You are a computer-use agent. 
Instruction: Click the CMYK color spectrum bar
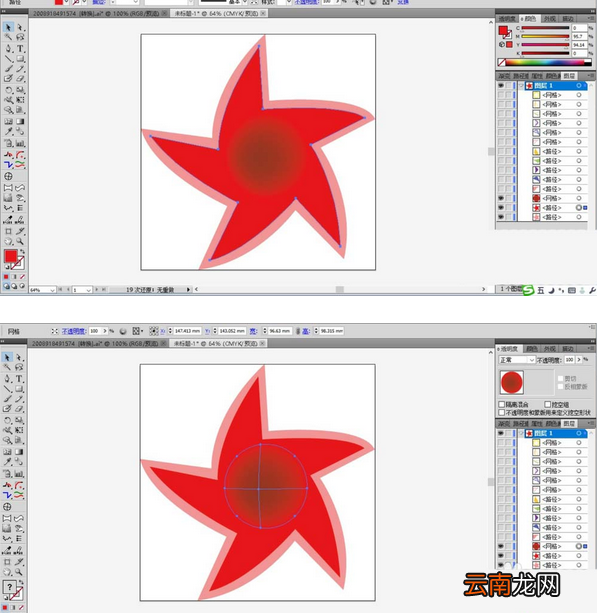pos(544,62)
